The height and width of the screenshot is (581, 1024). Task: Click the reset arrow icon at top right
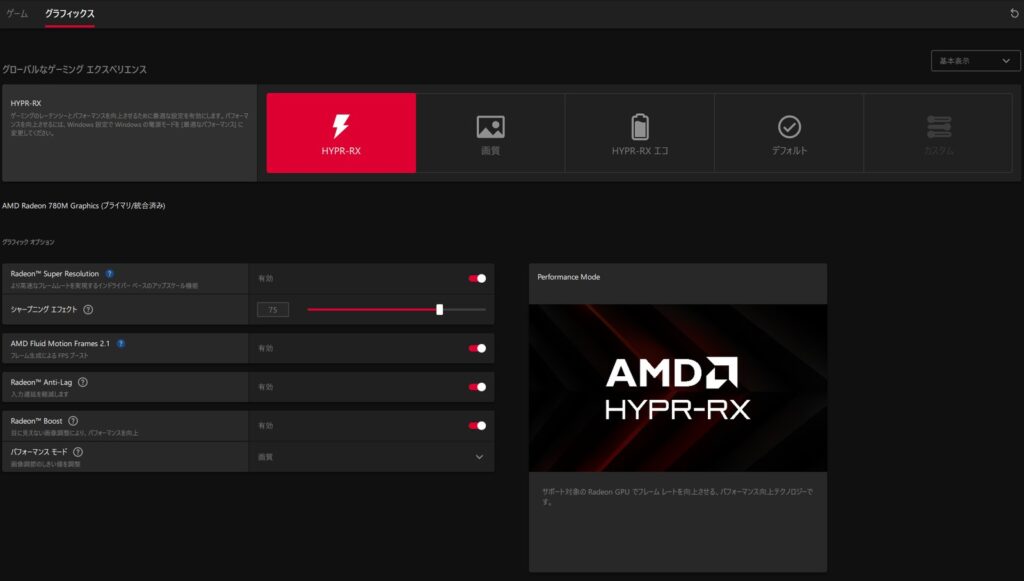(1014, 13)
